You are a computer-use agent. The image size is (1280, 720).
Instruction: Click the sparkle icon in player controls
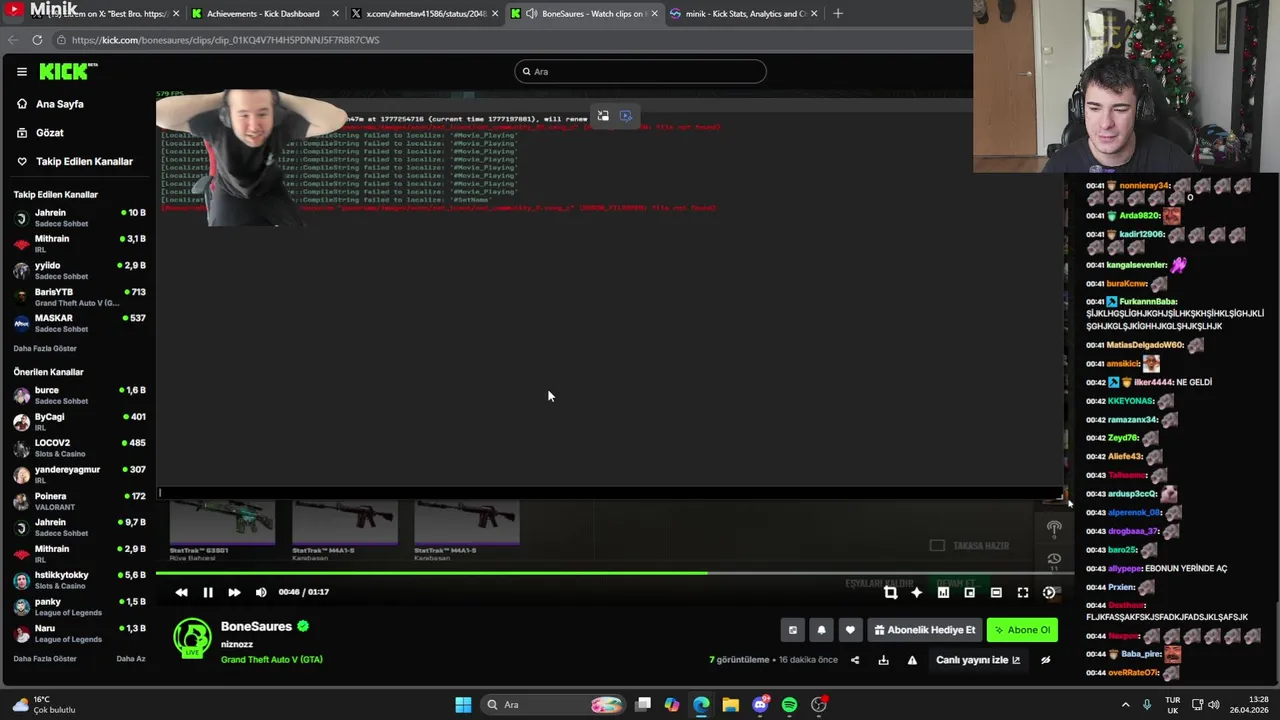click(916, 592)
